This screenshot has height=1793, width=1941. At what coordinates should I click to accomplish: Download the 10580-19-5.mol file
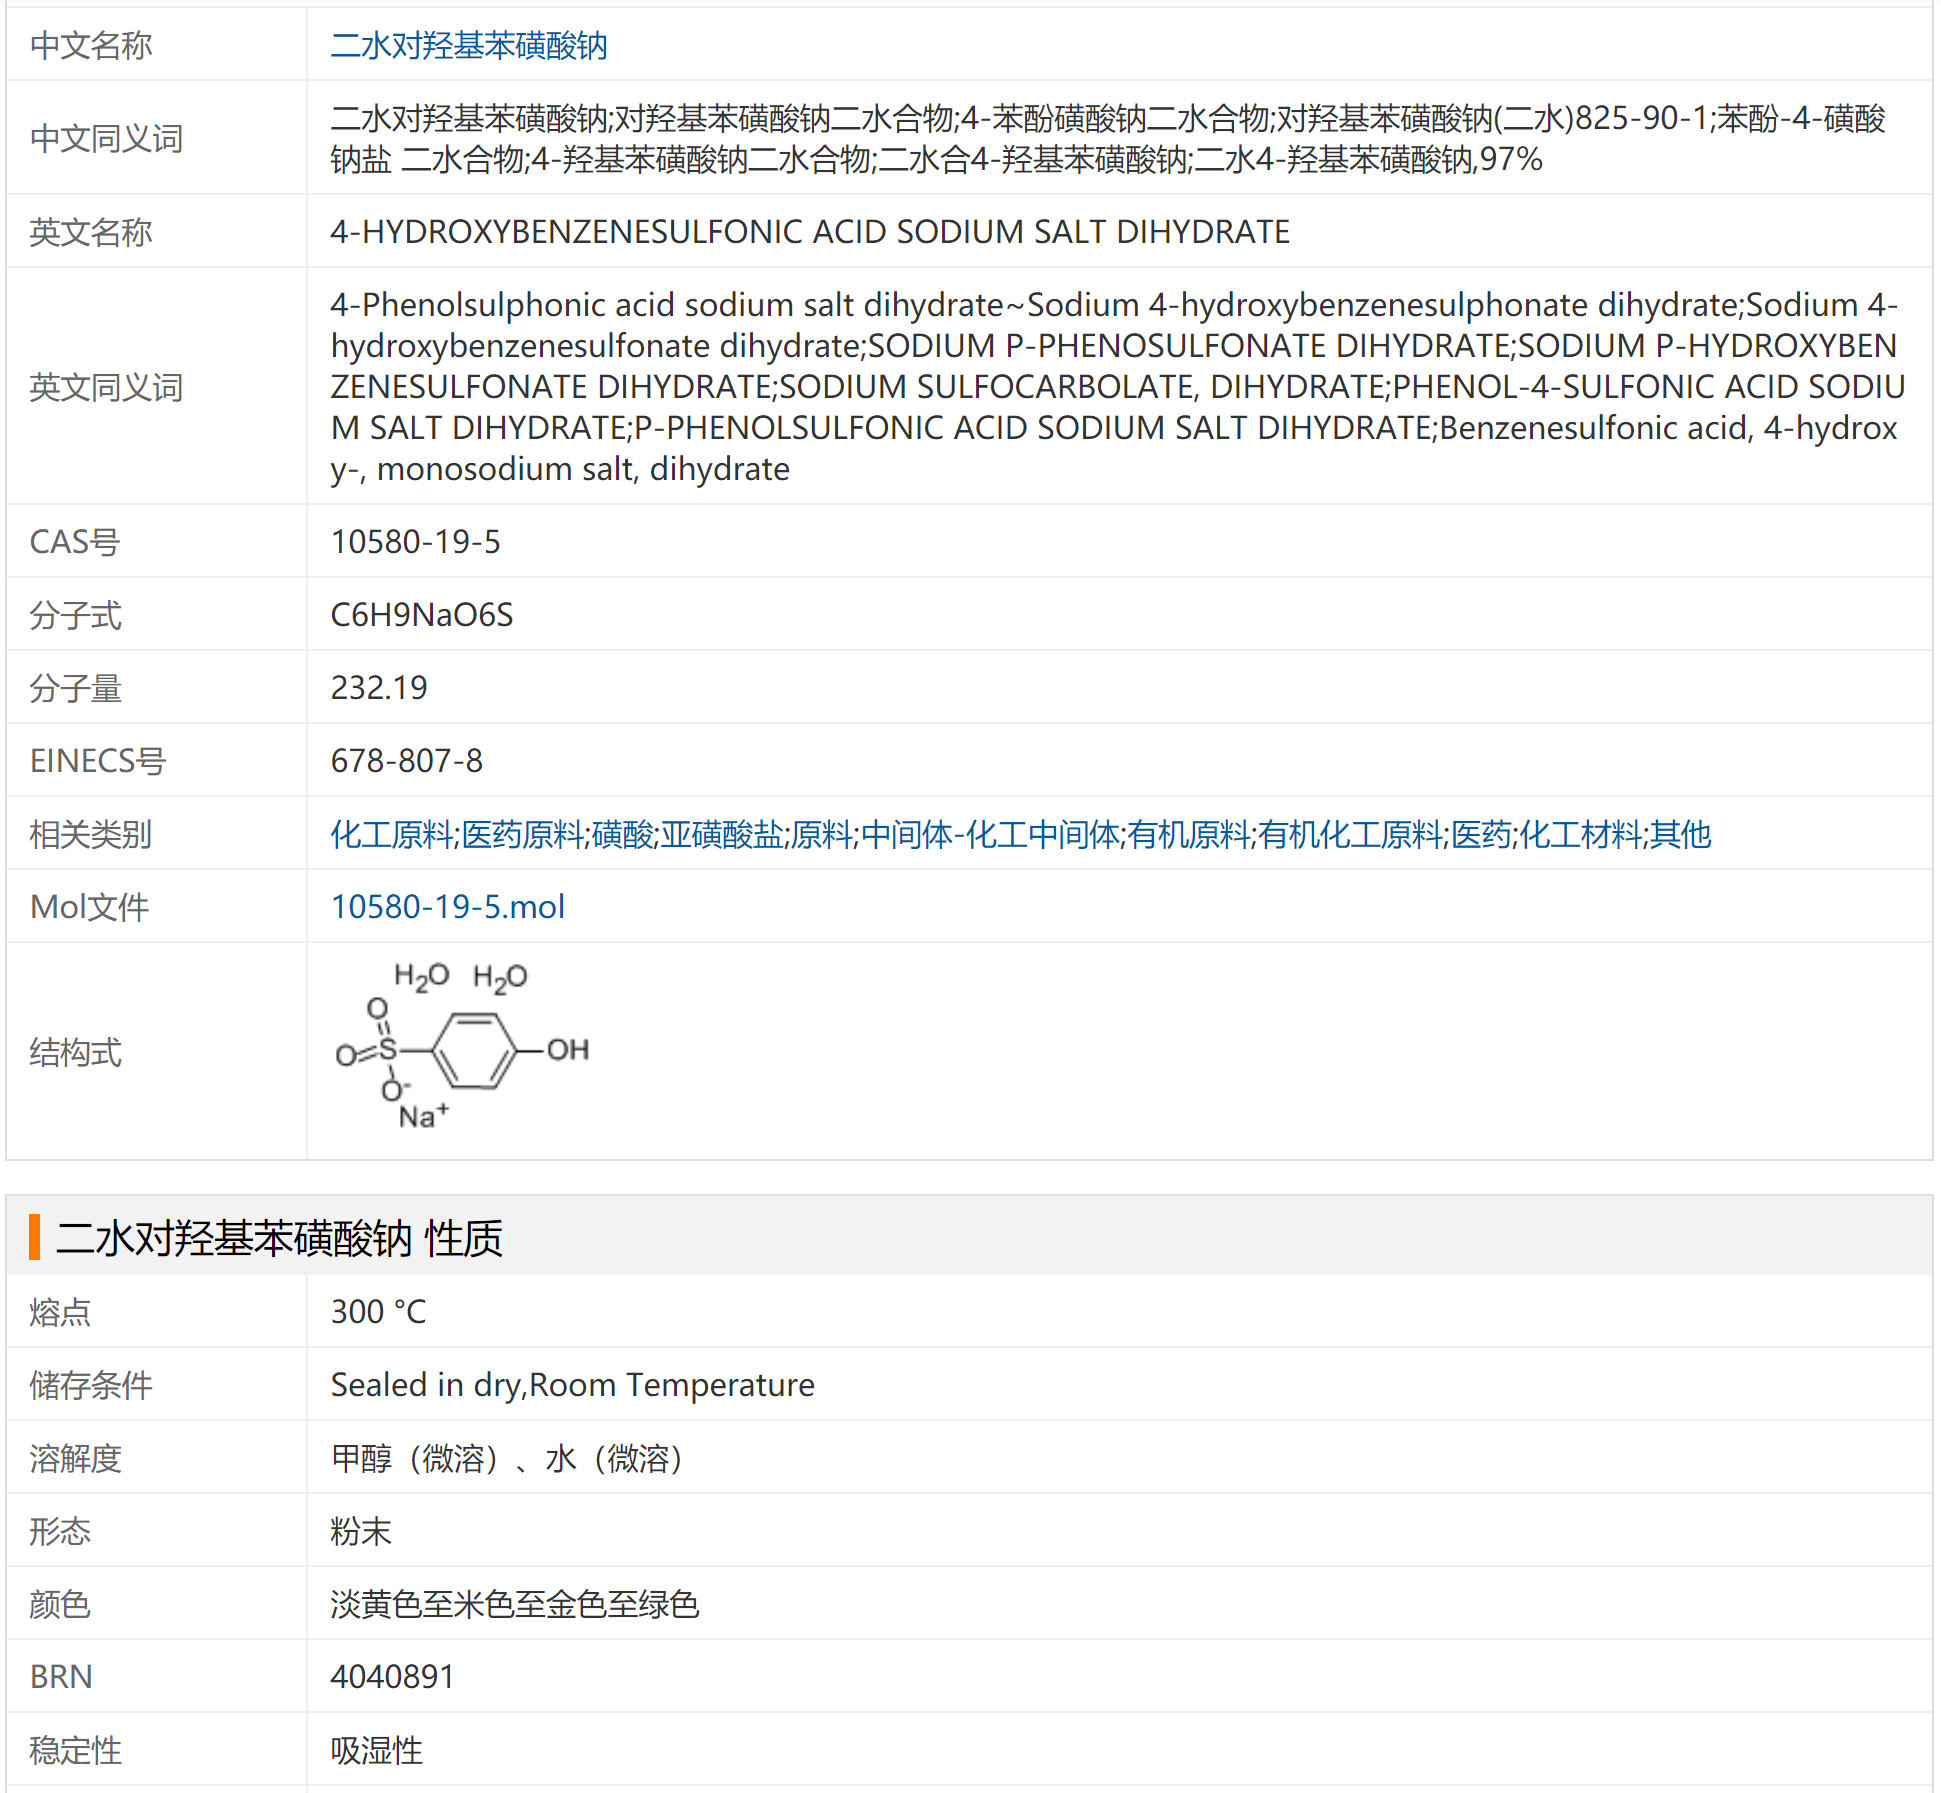[447, 907]
